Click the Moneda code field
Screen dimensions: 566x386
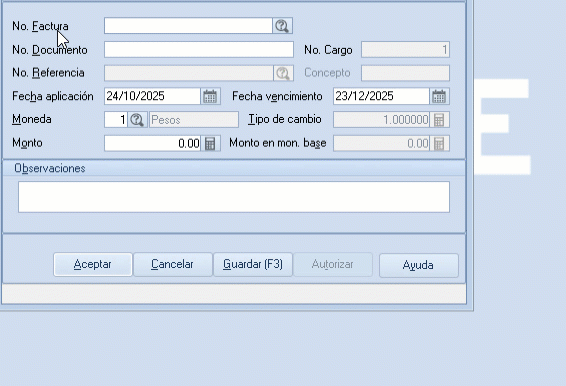pyautogui.click(x=116, y=120)
